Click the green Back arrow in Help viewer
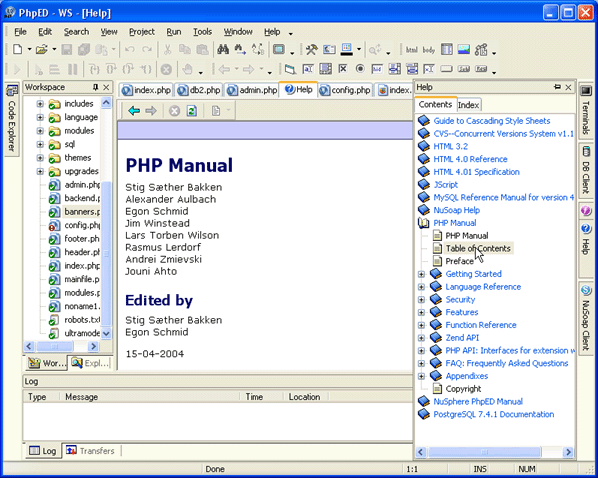The image size is (598, 478). point(134,111)
